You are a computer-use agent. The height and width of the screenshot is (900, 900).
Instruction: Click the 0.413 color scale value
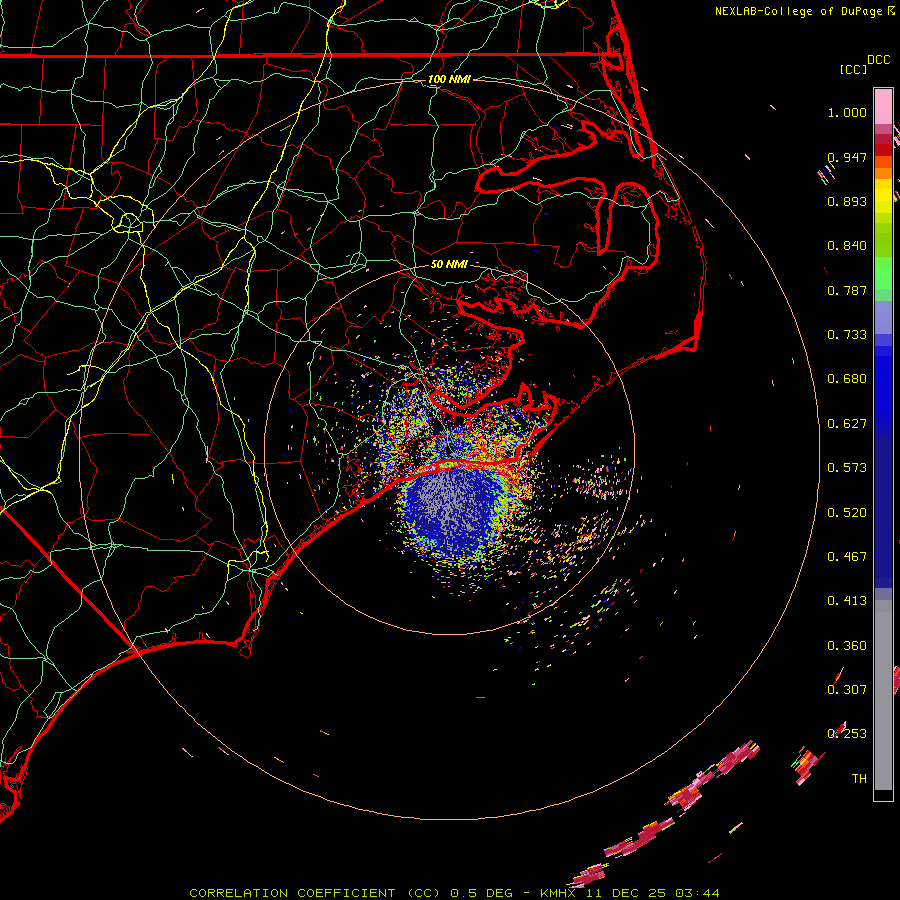pos(847,601)
